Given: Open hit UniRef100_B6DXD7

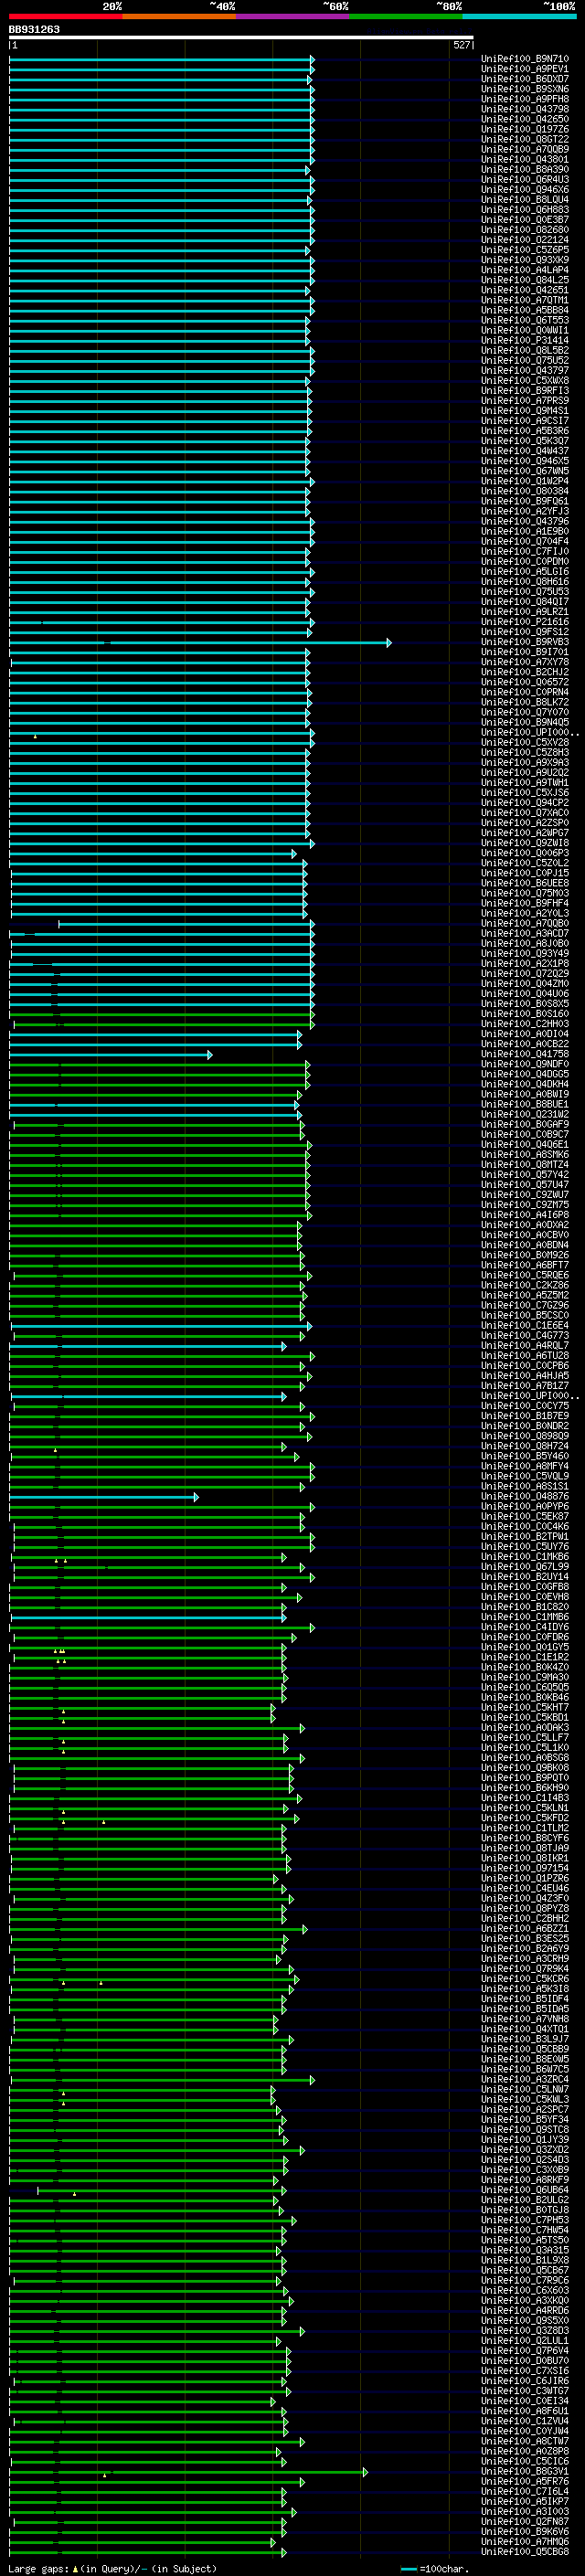Looking at the screenshot, I should pyautogui.click(x=525, y=79).
